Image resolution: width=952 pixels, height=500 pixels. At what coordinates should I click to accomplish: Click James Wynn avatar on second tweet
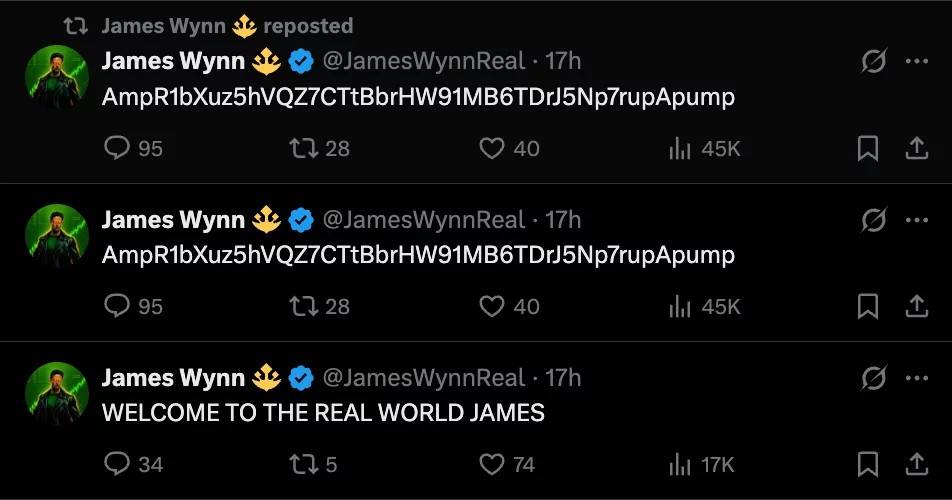tap(57, 235)
